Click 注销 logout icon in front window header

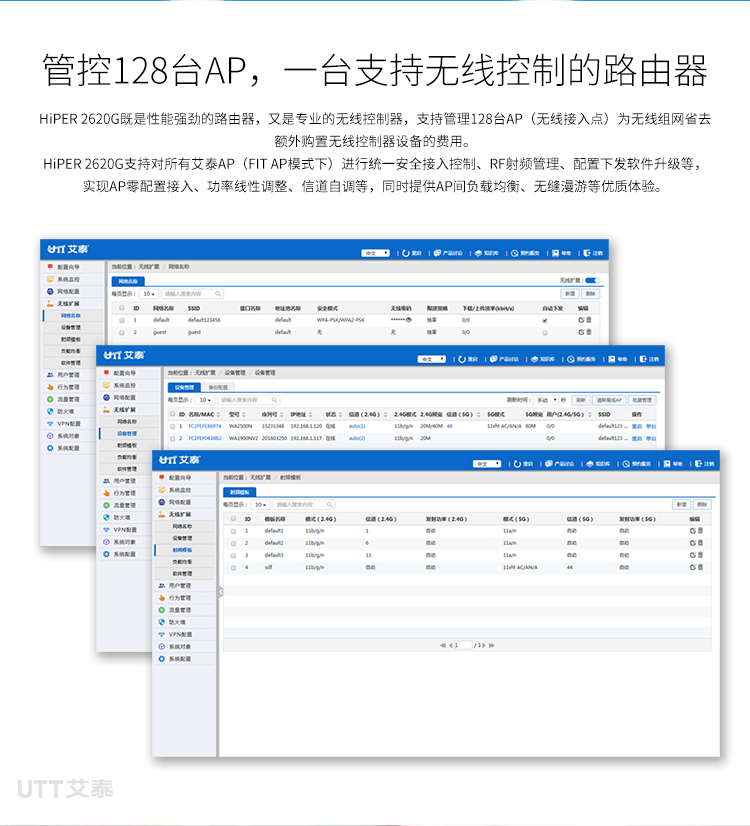click(698, 464)
